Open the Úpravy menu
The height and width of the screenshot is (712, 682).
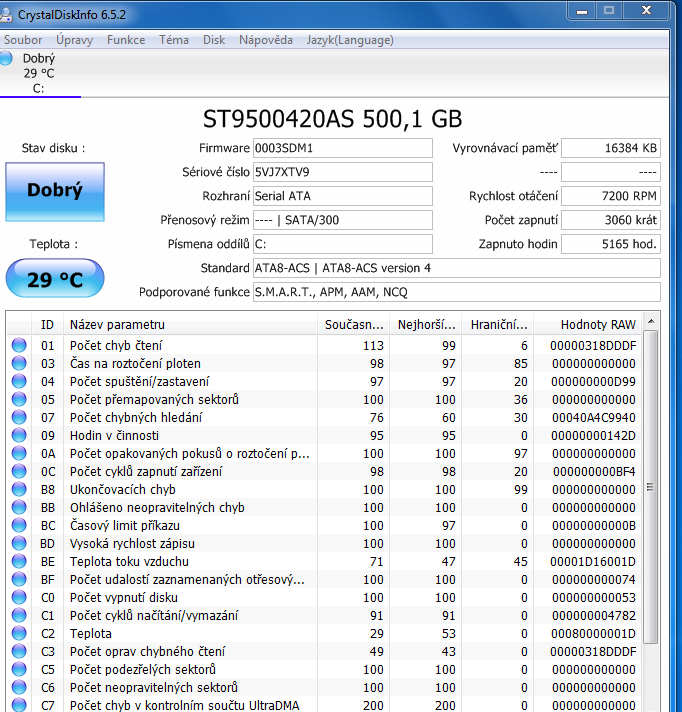74,40
